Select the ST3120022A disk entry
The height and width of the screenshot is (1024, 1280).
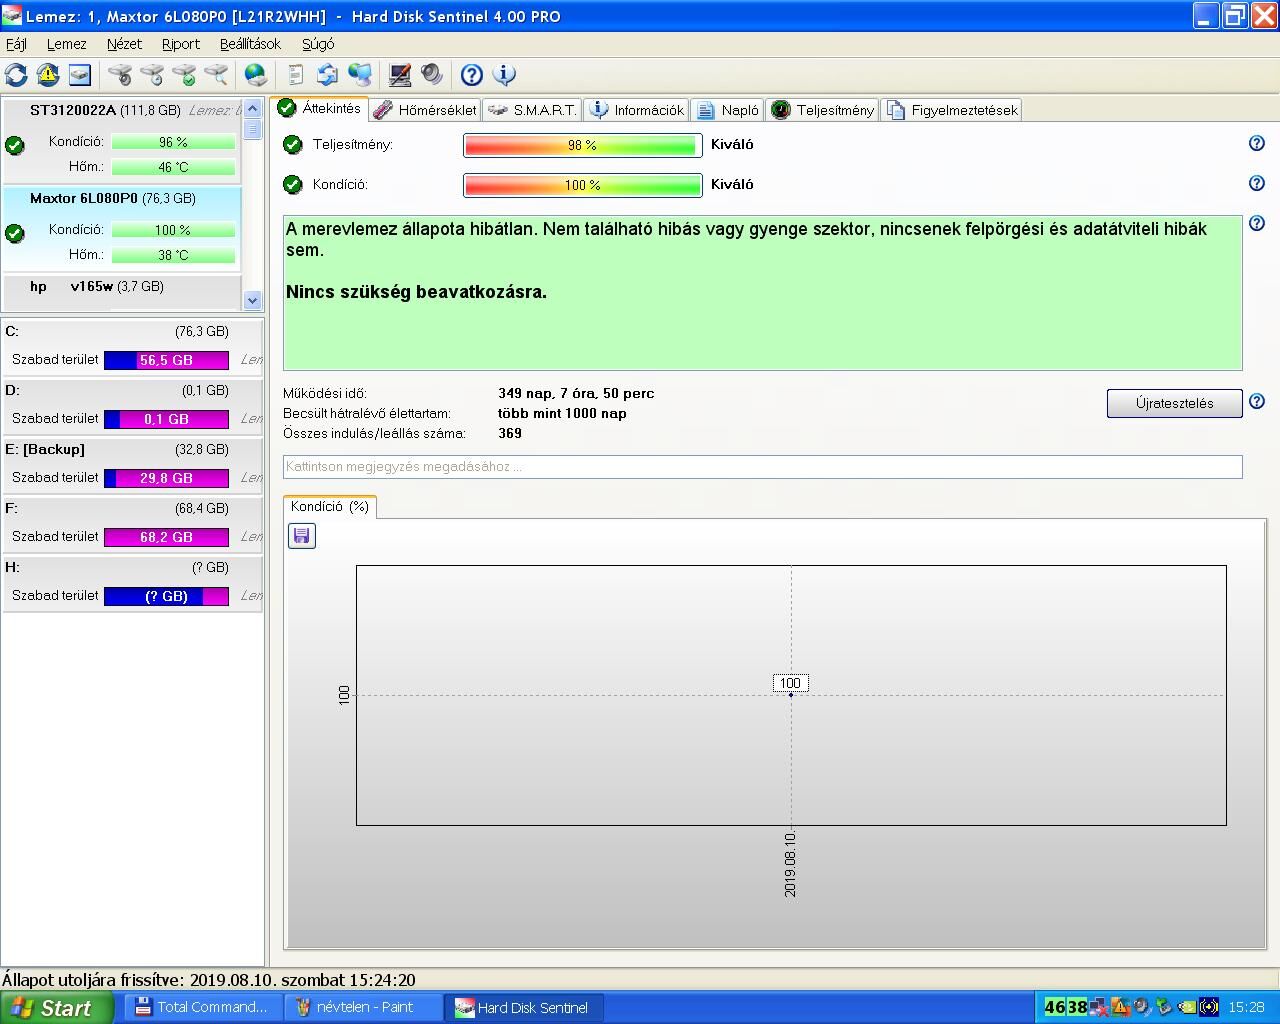point(121,141)
